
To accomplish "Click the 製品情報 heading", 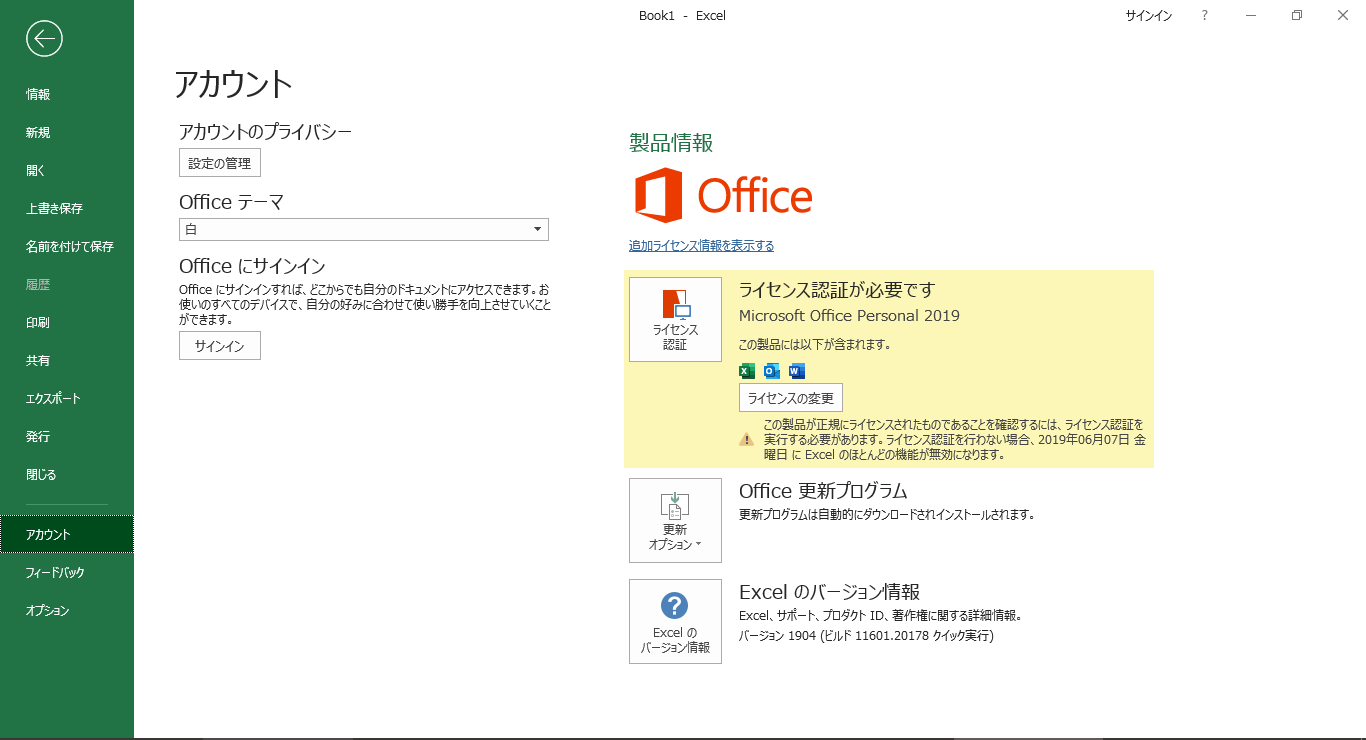I will click(671, 143).
